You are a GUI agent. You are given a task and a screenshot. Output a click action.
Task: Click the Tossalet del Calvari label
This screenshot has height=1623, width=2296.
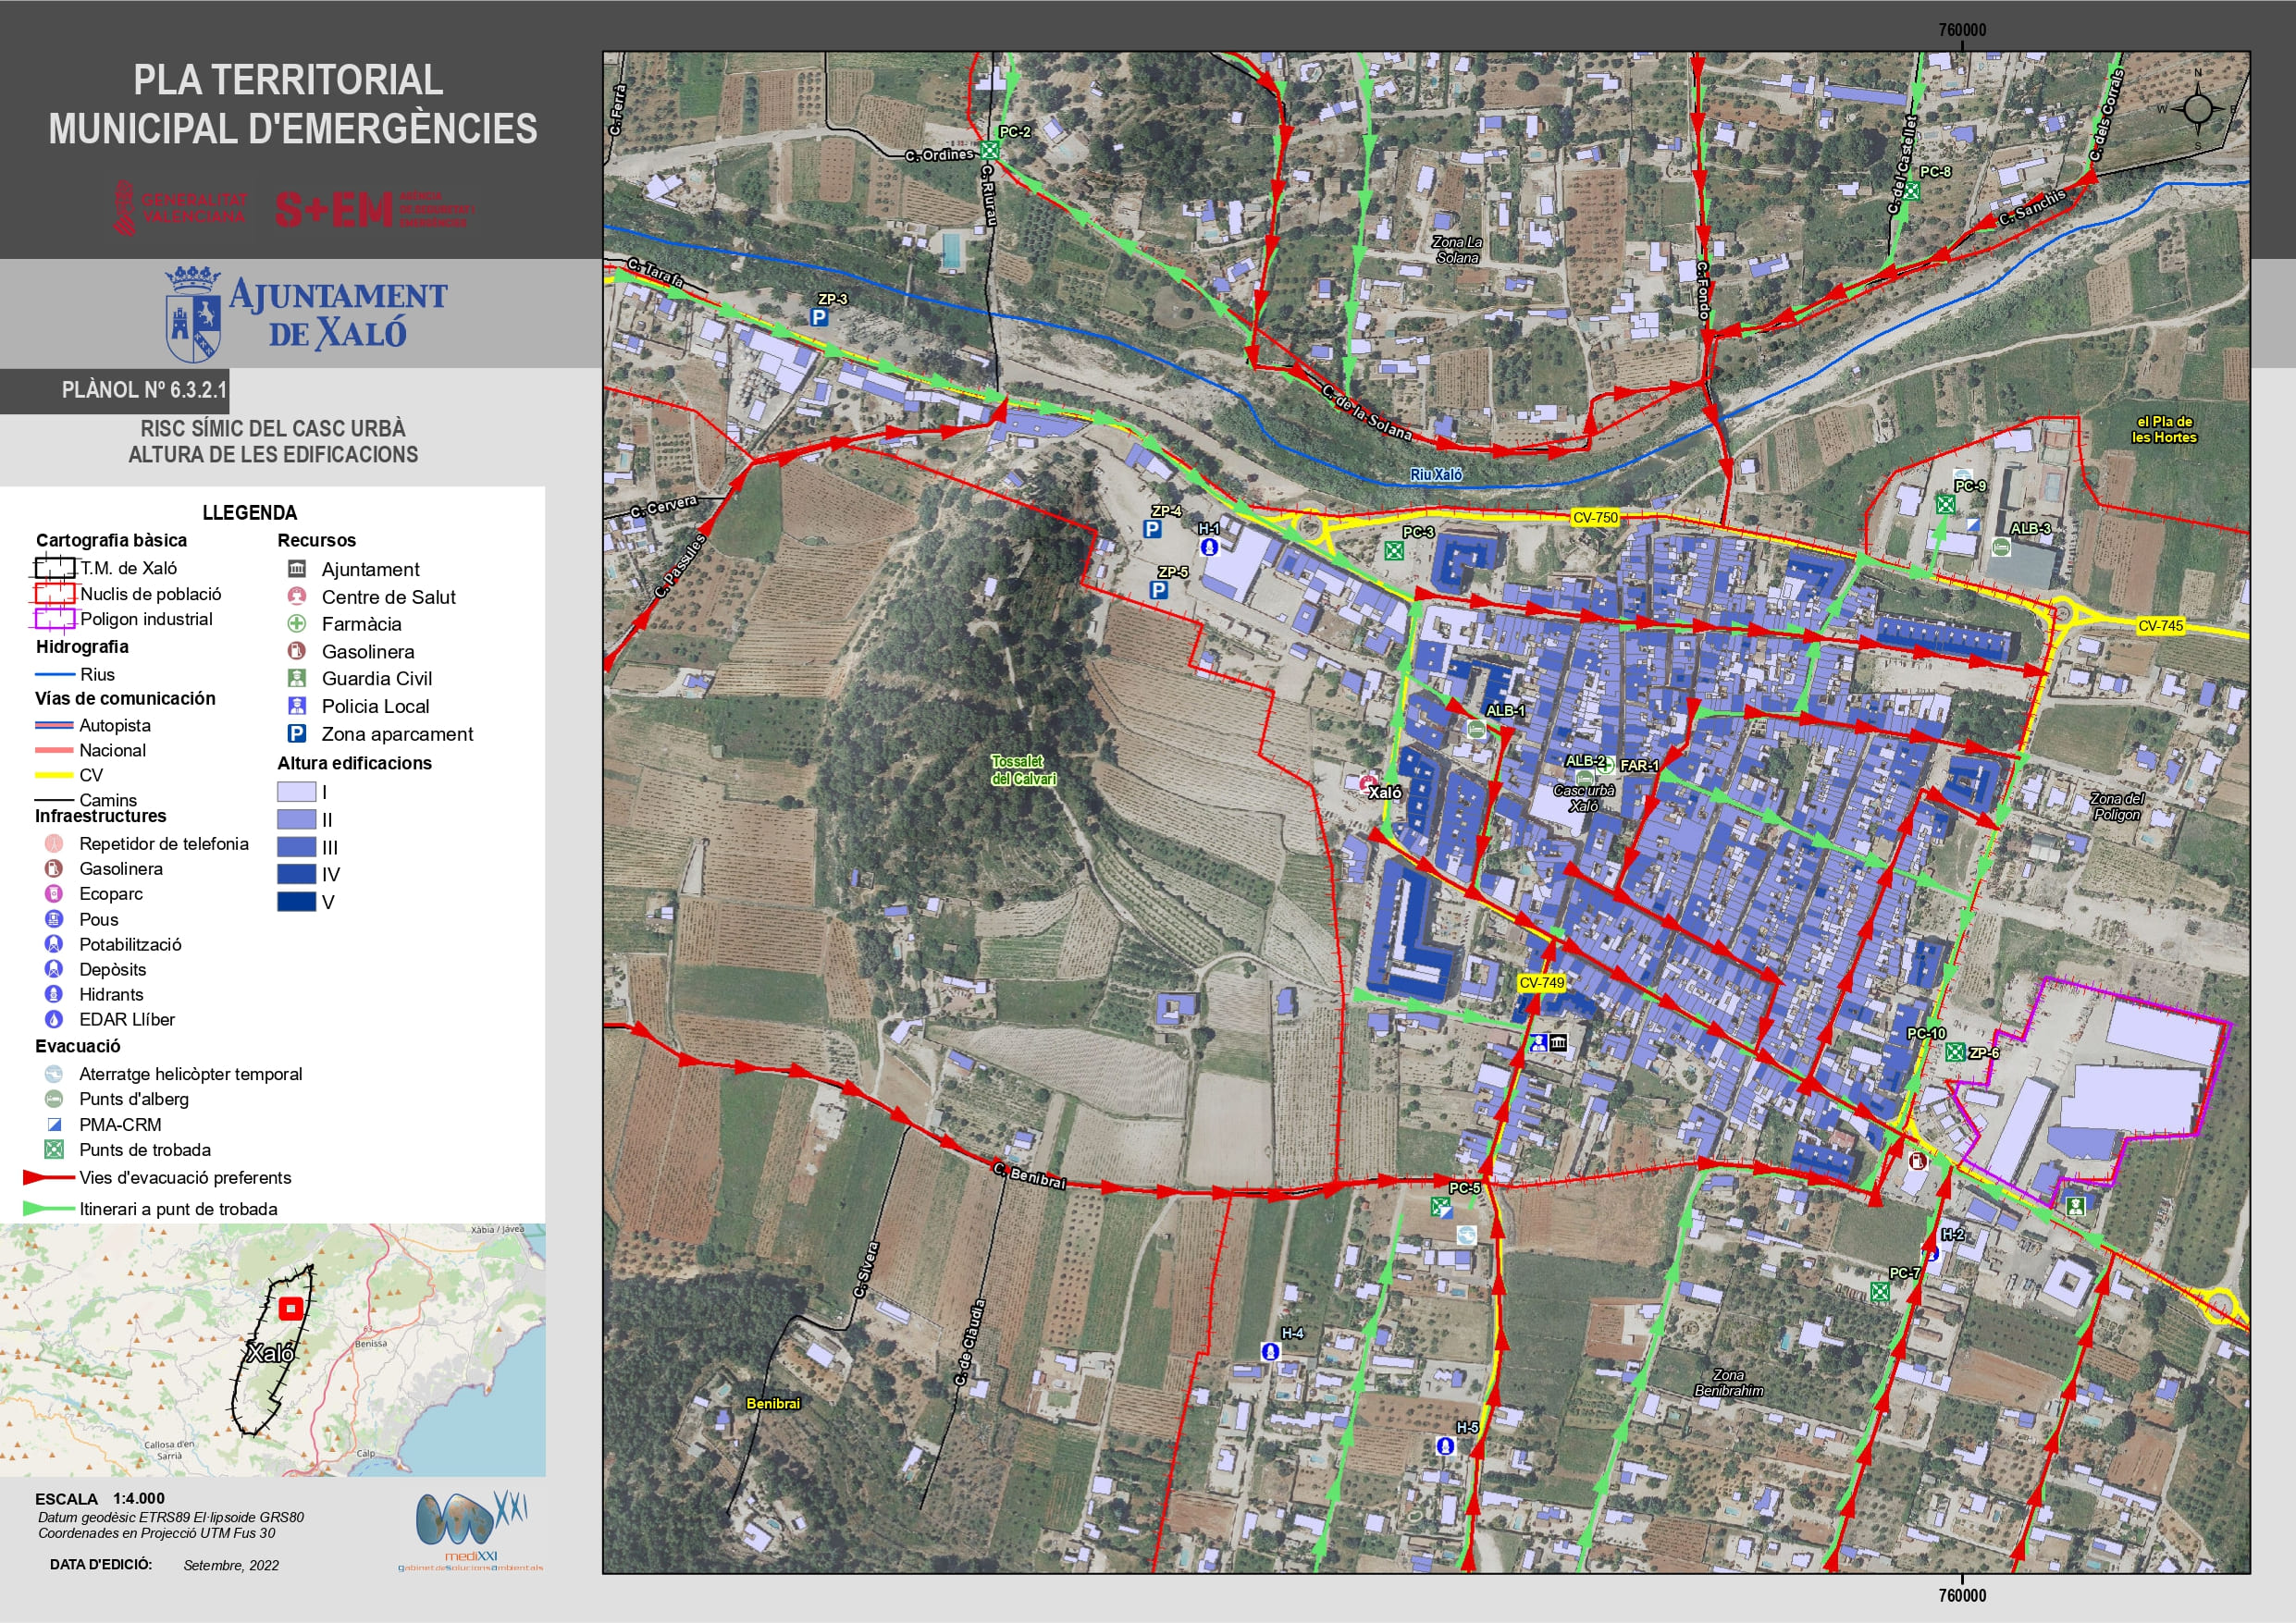pyautogui.click(x=1022, y=769)
